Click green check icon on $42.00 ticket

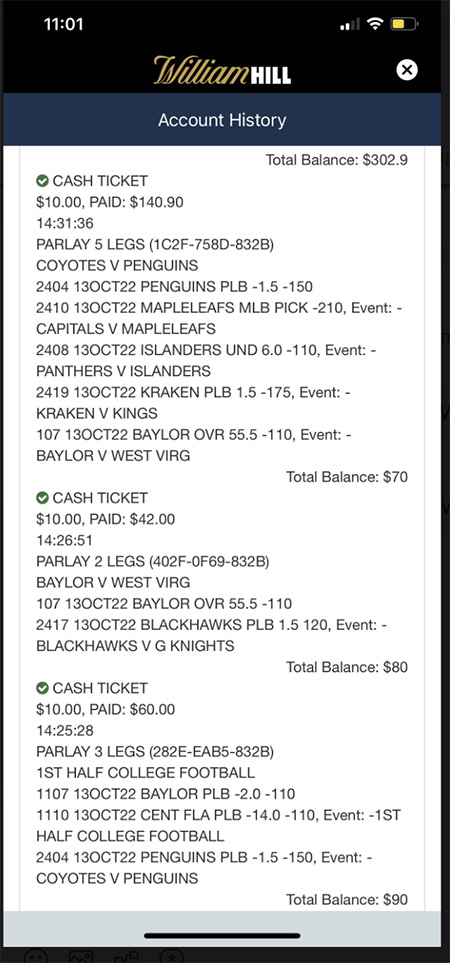[x=42, y=497]
